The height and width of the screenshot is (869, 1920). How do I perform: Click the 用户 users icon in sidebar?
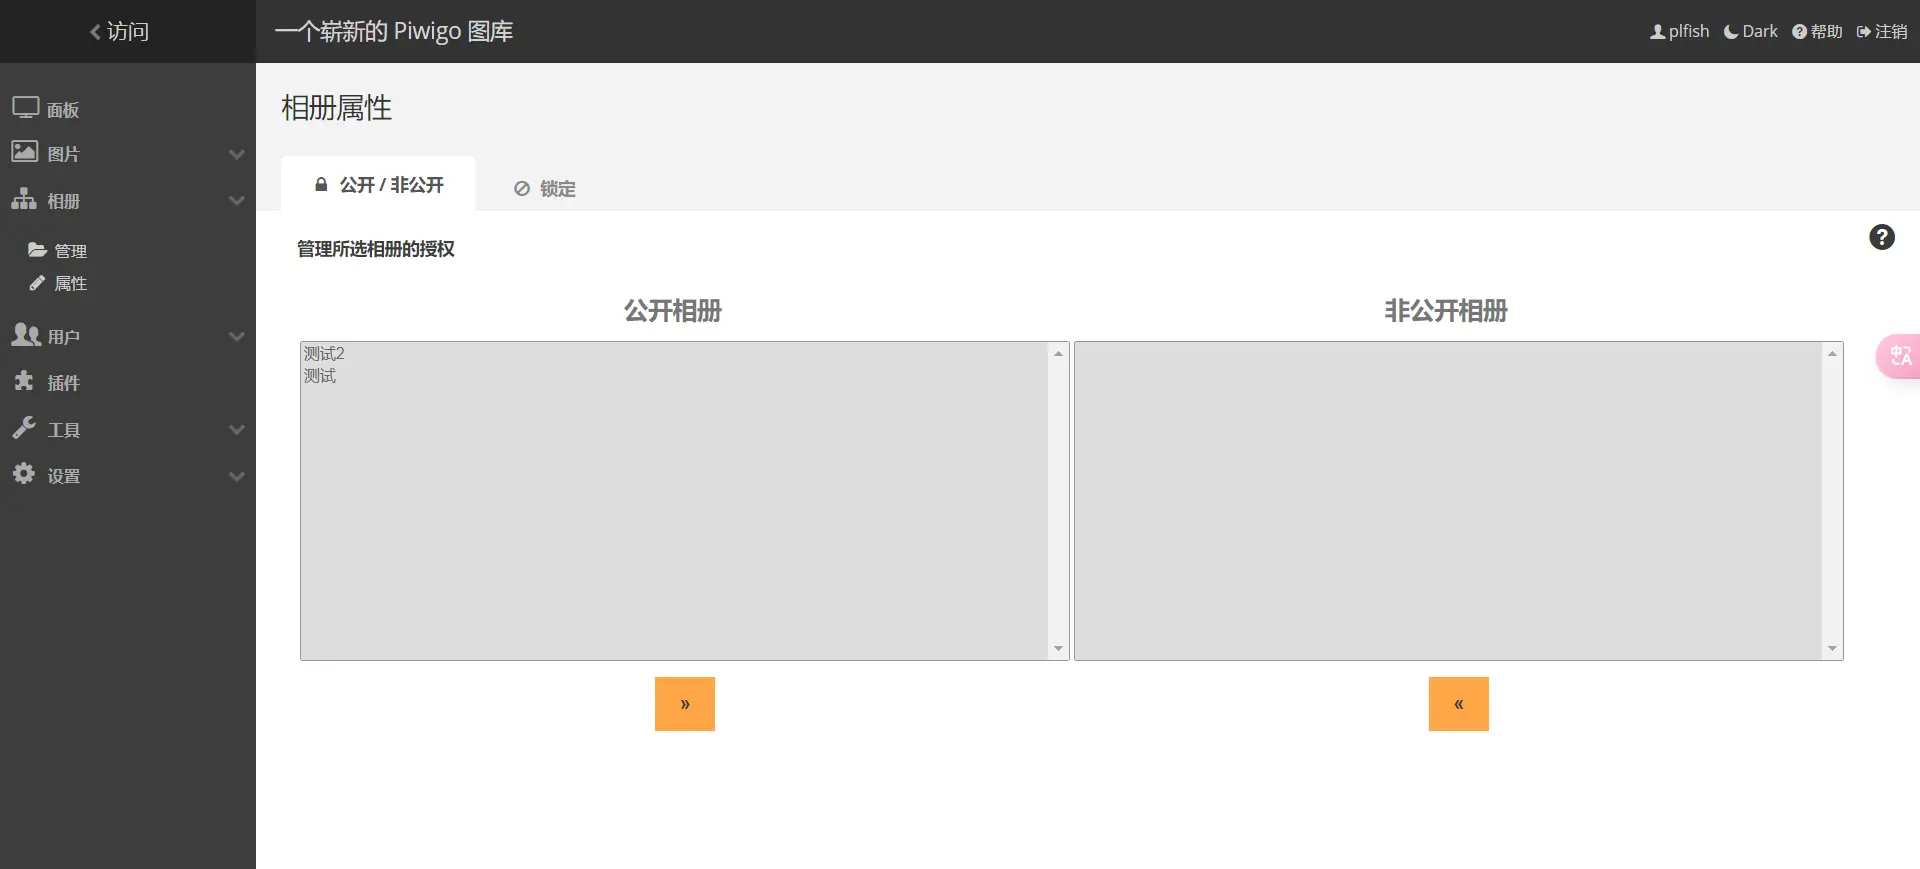pyautogui.click(x=26, y=334)
